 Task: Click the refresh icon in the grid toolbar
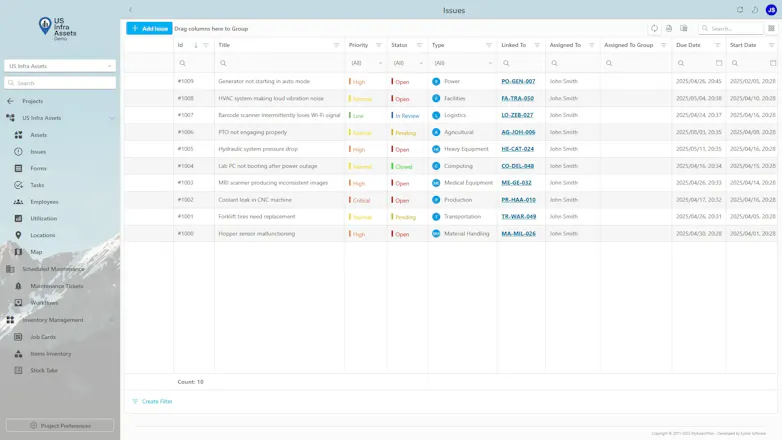pos(654,28)
